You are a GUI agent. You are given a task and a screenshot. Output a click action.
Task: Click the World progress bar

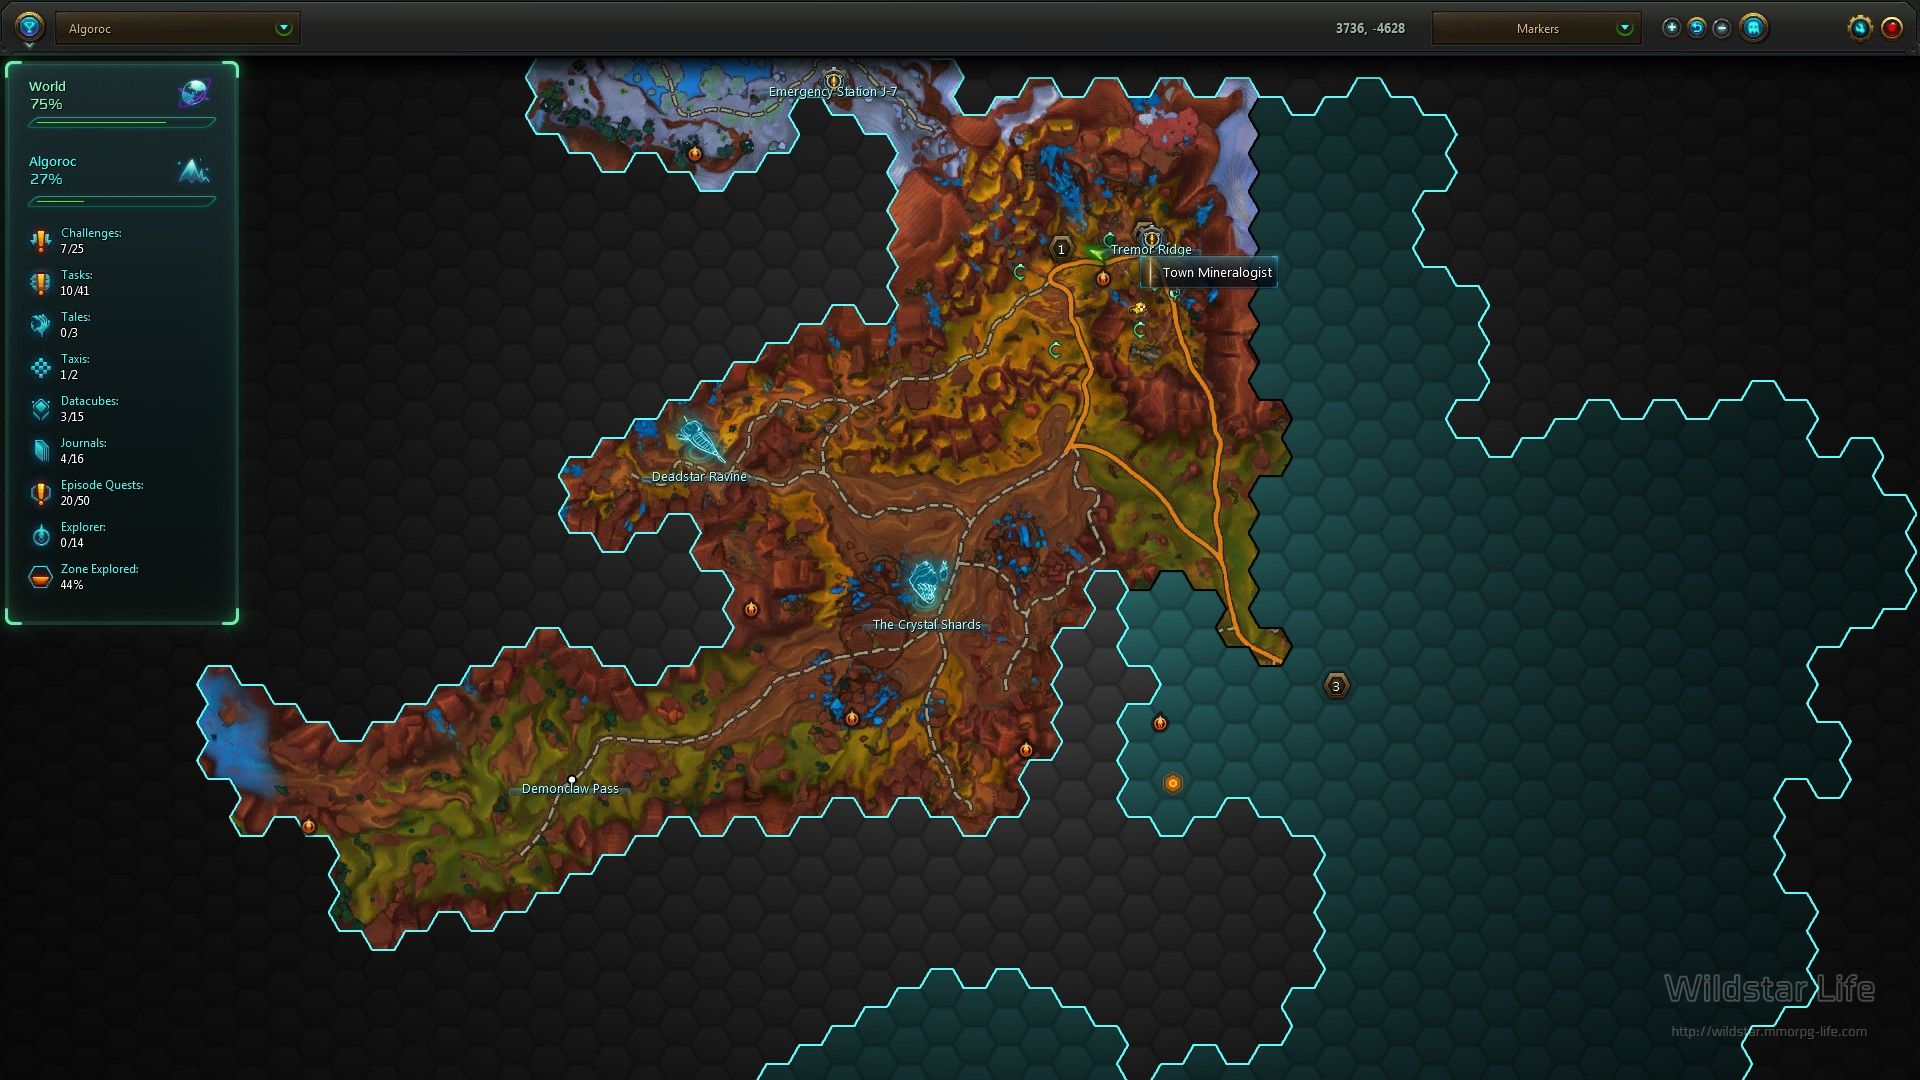(122, 123)
